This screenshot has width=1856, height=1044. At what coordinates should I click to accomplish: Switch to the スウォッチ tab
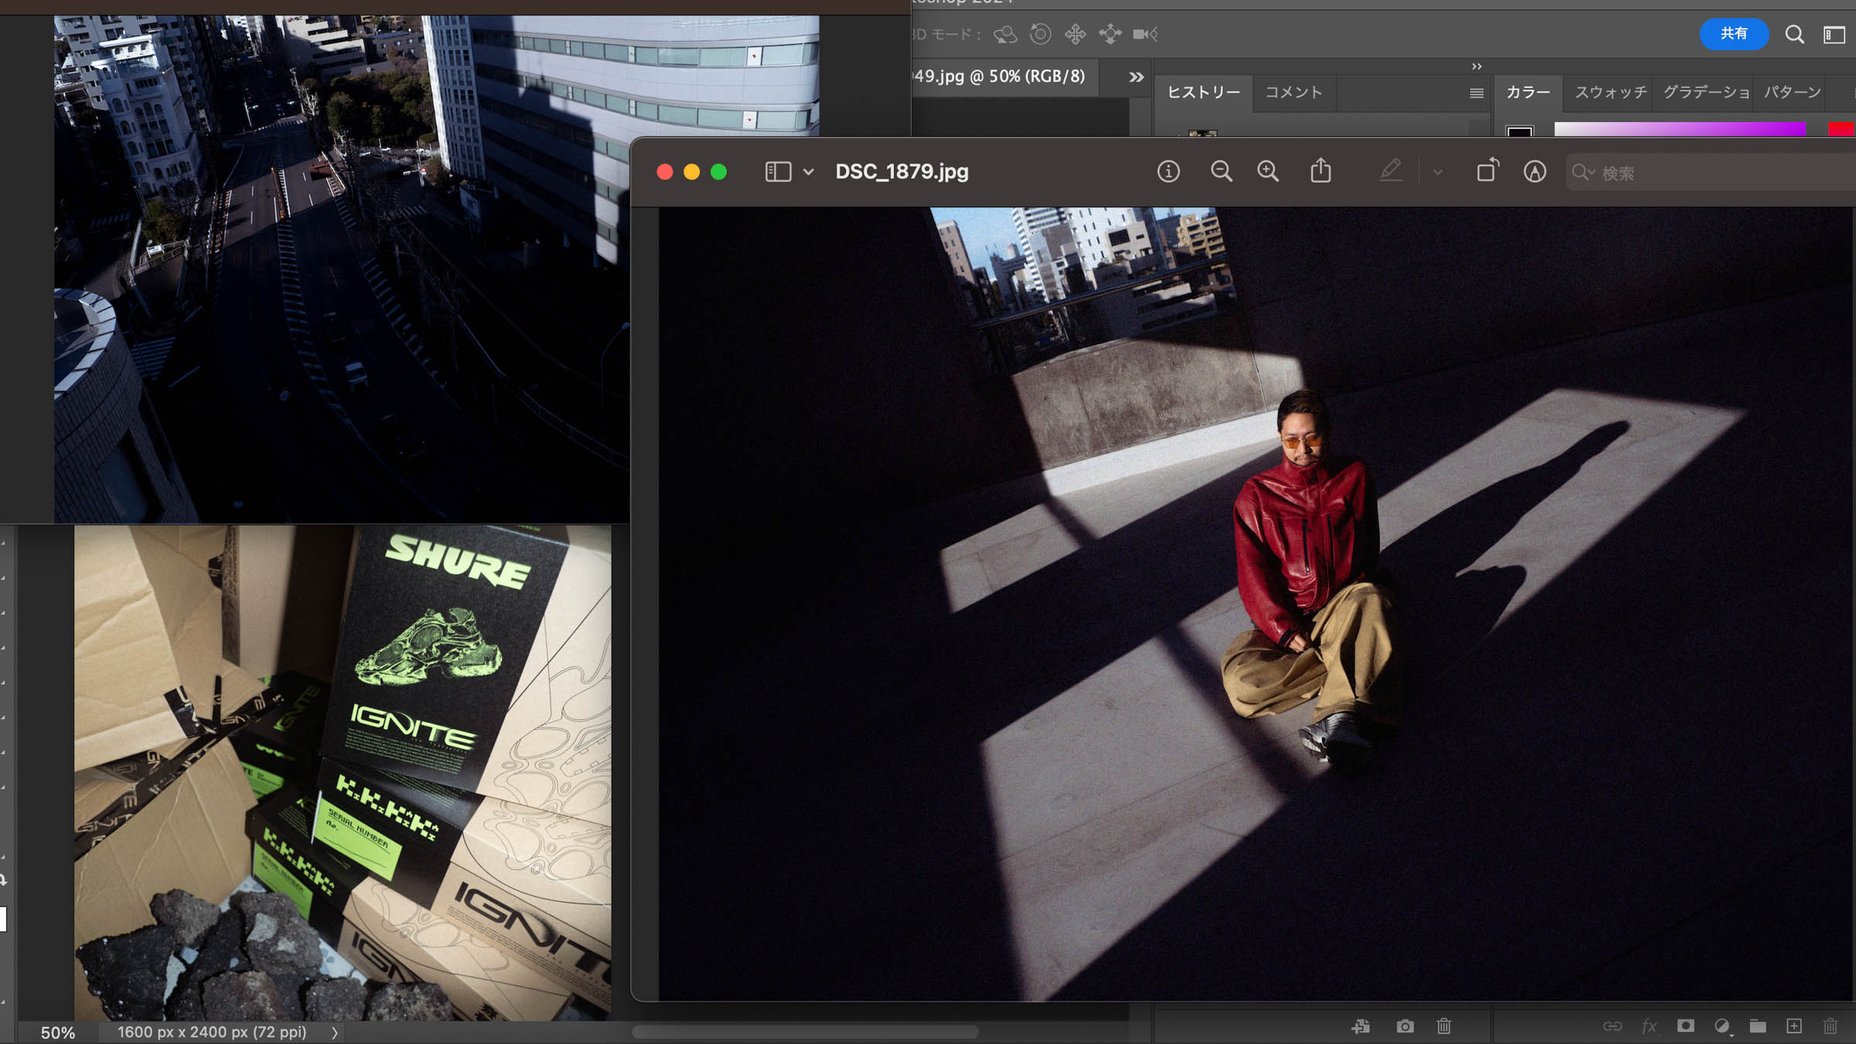click(x=1610, y=92)
